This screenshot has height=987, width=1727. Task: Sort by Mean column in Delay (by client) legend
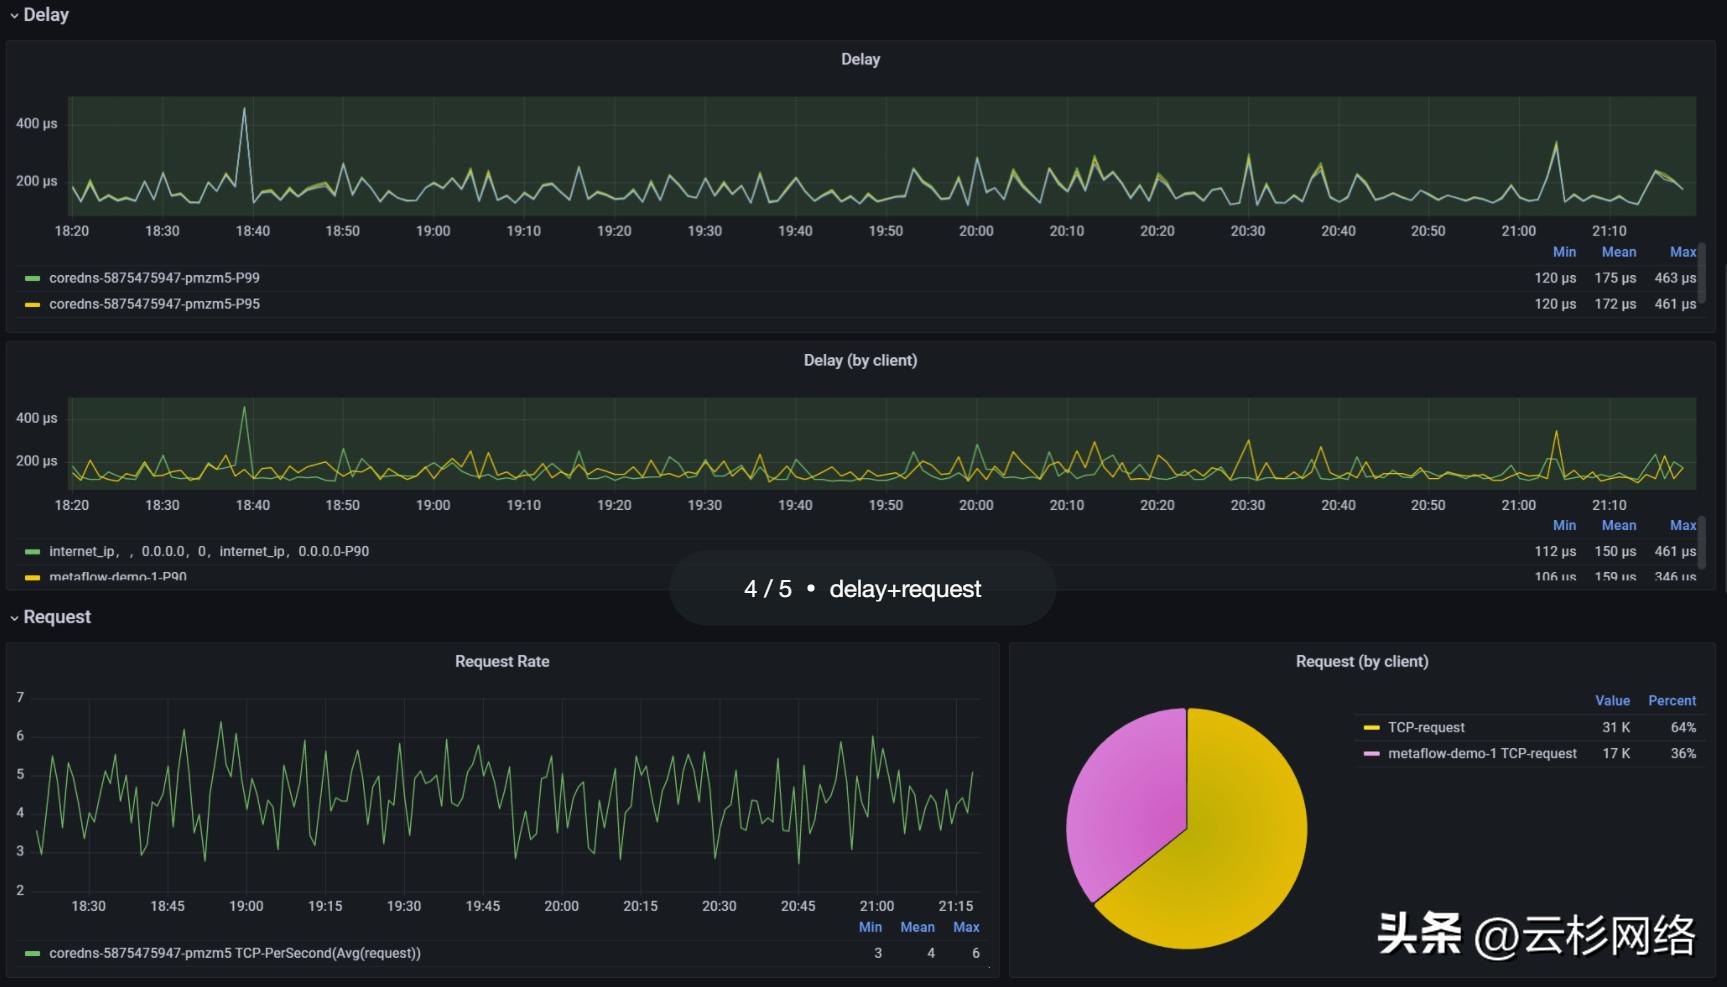coord(1619,525)
